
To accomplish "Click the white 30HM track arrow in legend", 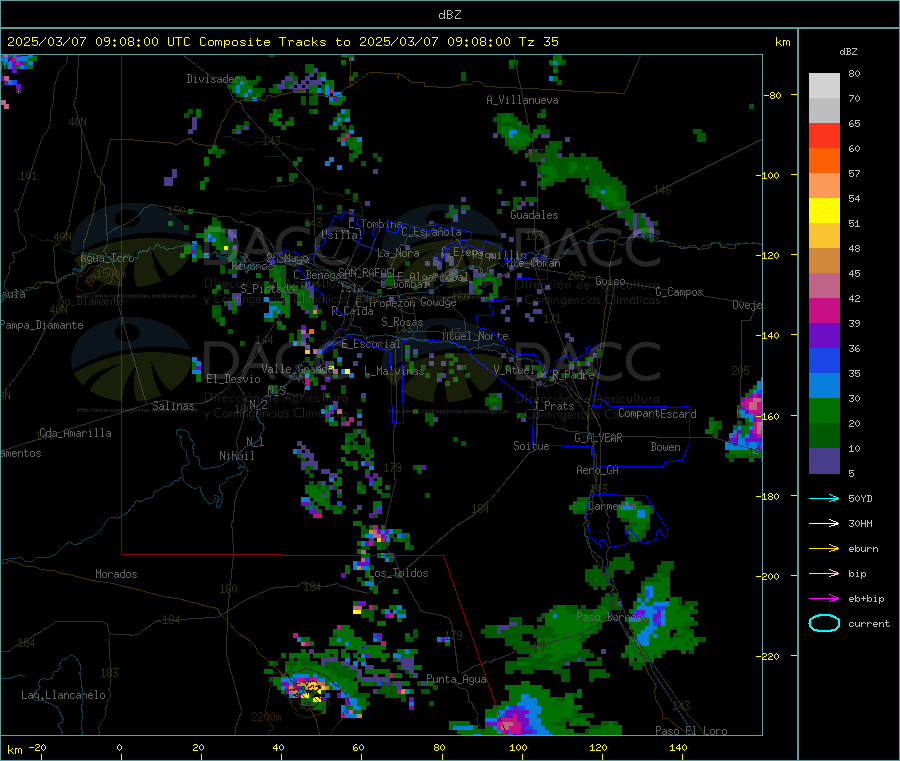I will click(x=824, y=523).
